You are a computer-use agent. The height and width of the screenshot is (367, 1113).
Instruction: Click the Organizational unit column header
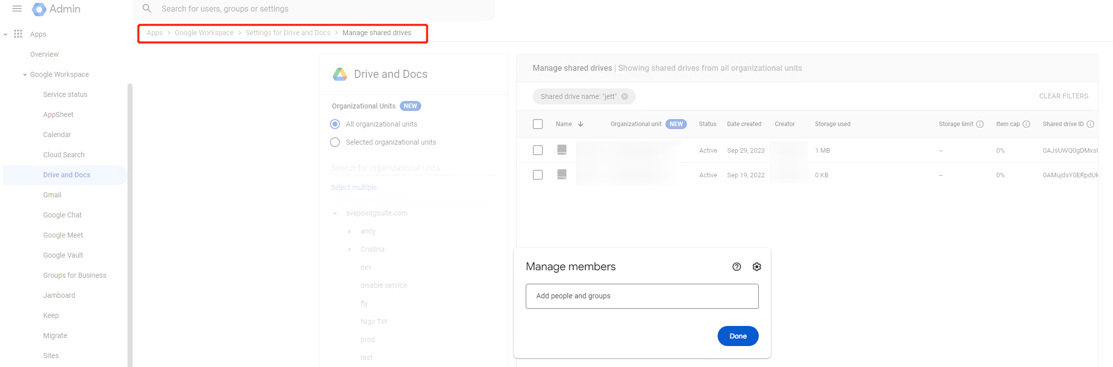pos(636,124)
